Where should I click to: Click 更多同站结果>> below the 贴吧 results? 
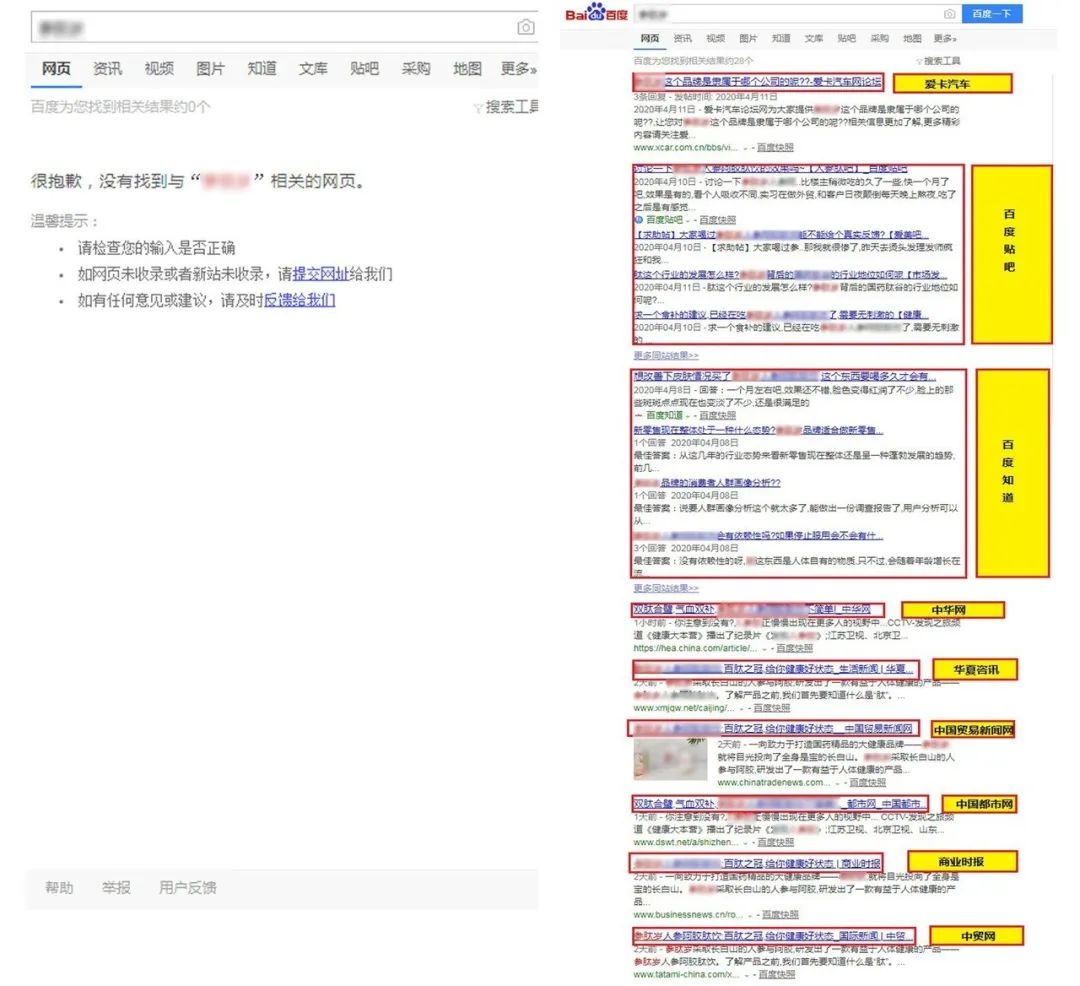pos(666,356)
